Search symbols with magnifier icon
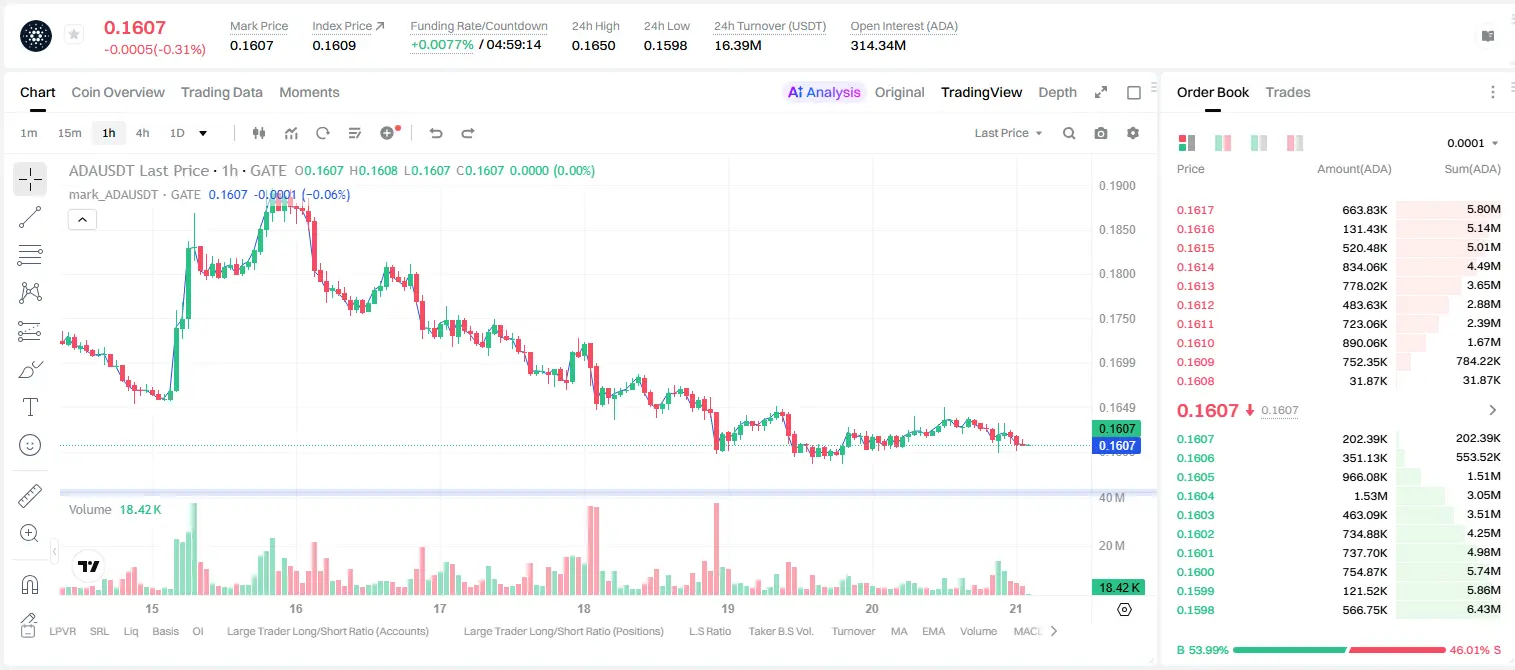 click(1069, 133)
